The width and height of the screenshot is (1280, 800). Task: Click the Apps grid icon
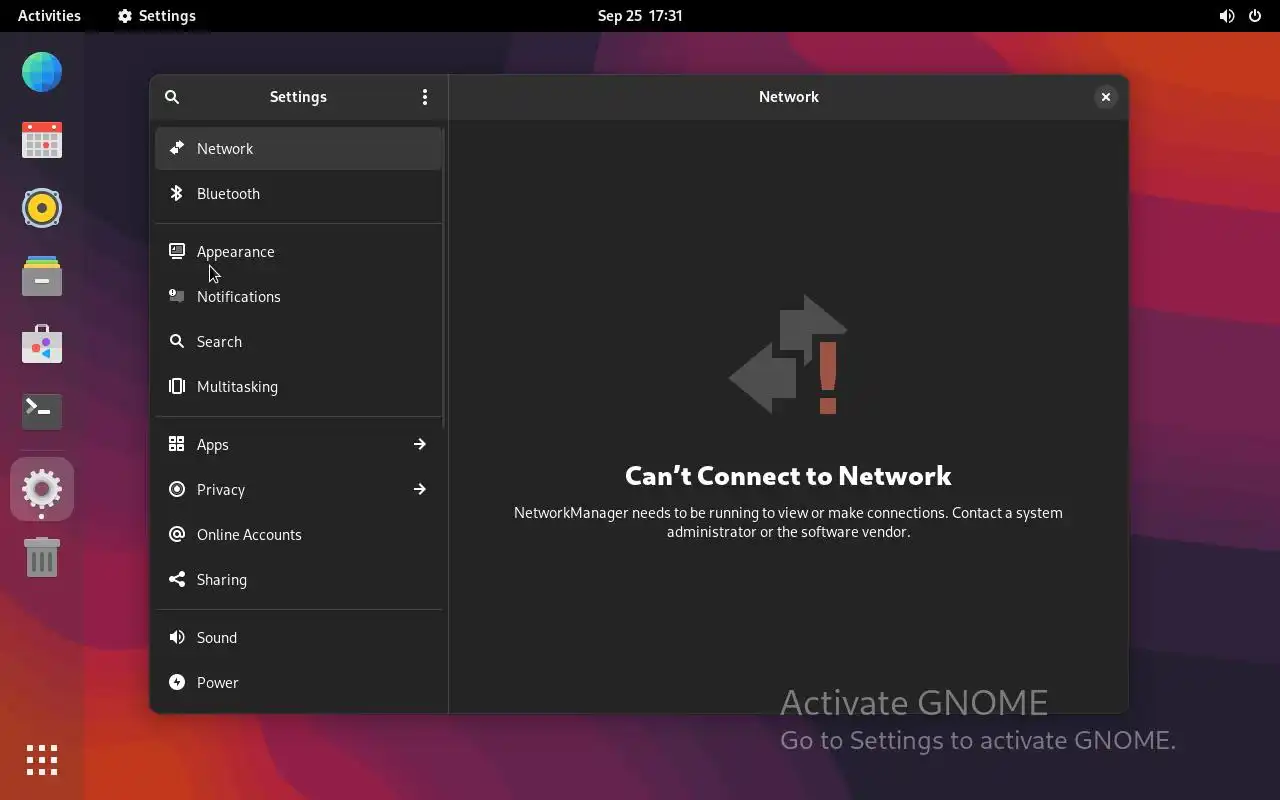point(177,444)
